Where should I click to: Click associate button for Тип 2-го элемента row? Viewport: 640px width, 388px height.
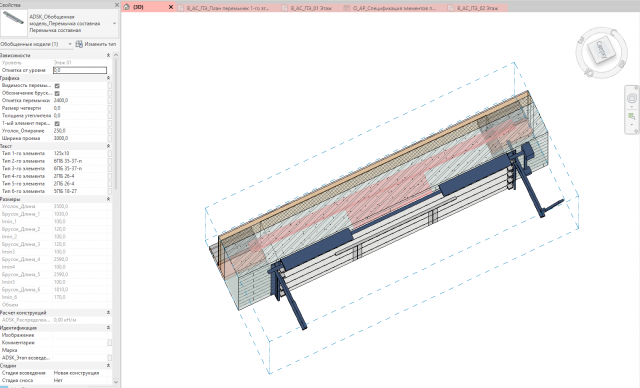point(109,161)
